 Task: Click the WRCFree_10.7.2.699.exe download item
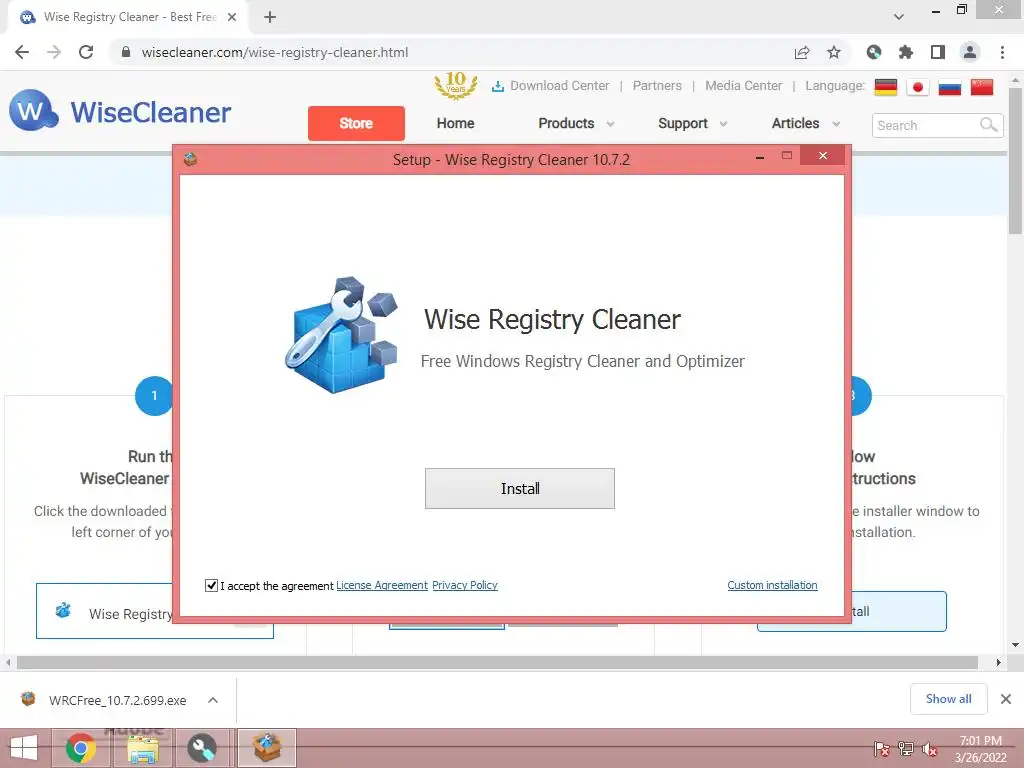pyautogui.click(x=116, y=700)
